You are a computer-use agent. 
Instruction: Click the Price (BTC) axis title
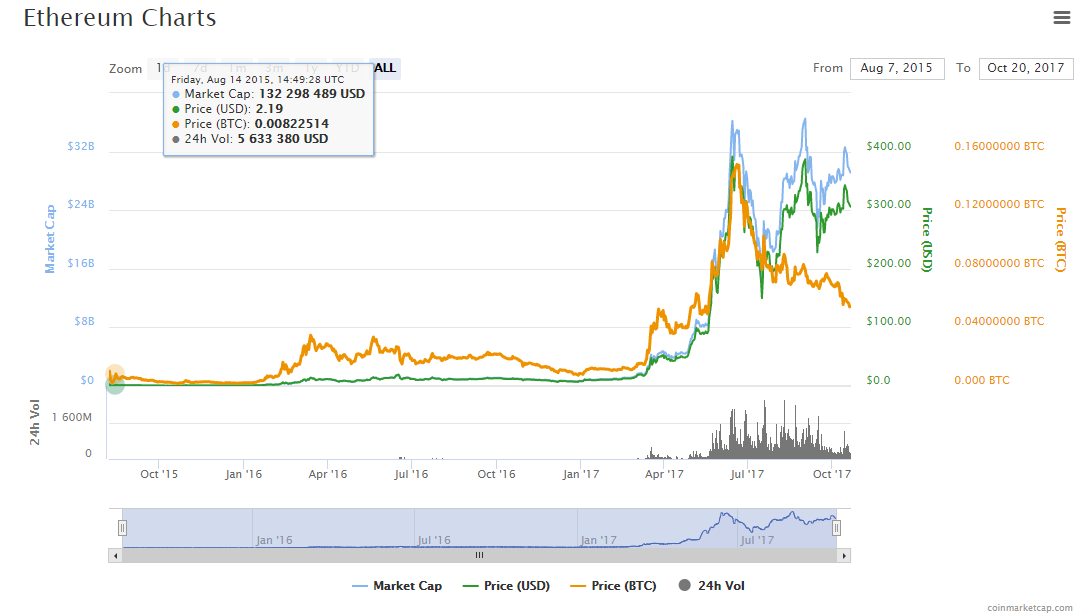click(1060, 239)
